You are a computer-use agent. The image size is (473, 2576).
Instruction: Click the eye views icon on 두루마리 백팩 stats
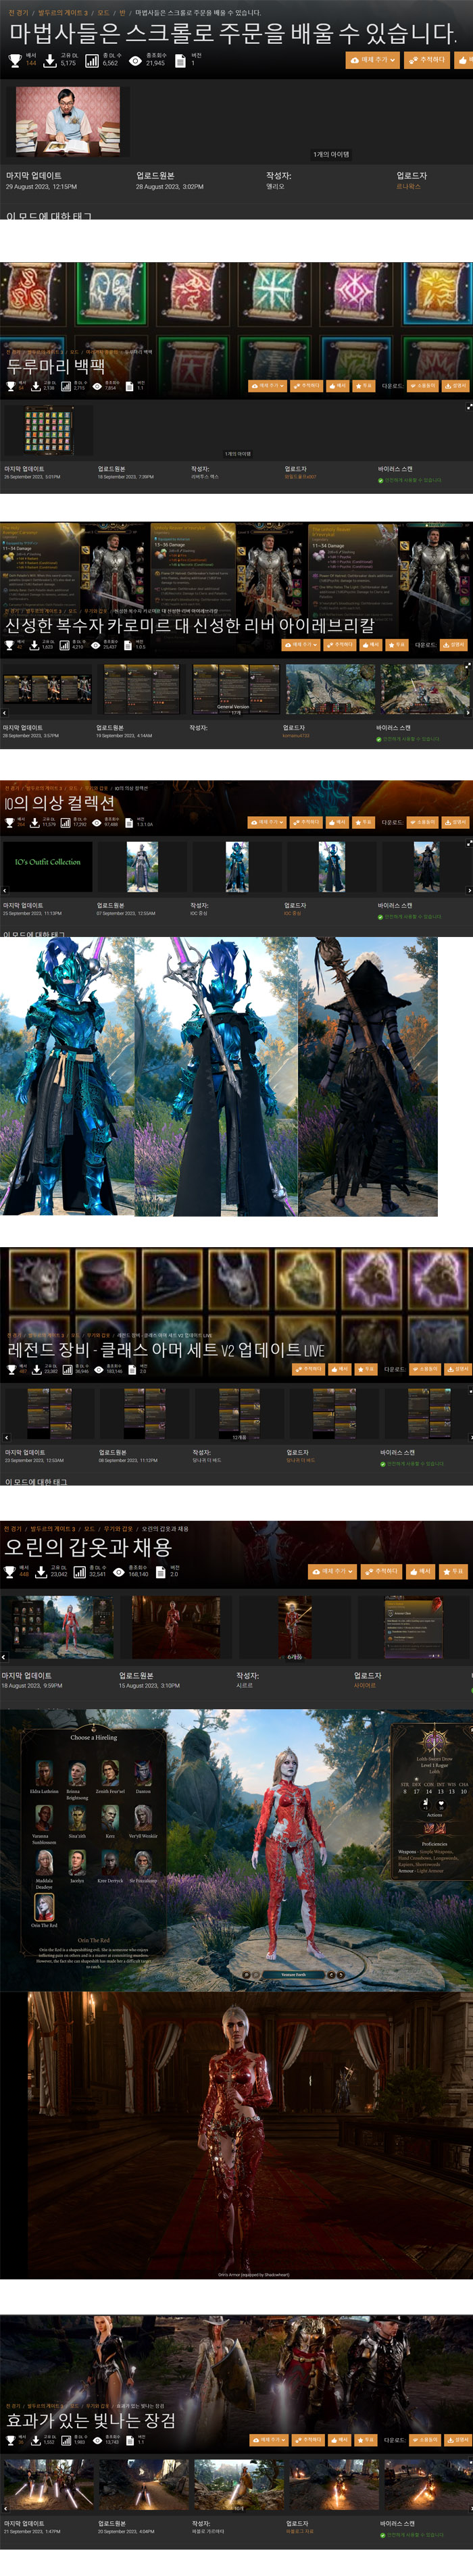click(x=98, y=386)
